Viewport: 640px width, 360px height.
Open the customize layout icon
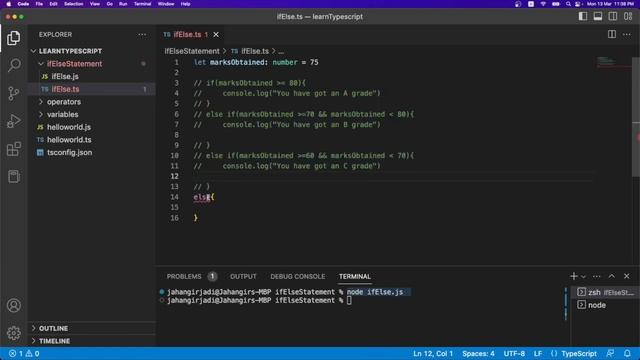(628, 16)
